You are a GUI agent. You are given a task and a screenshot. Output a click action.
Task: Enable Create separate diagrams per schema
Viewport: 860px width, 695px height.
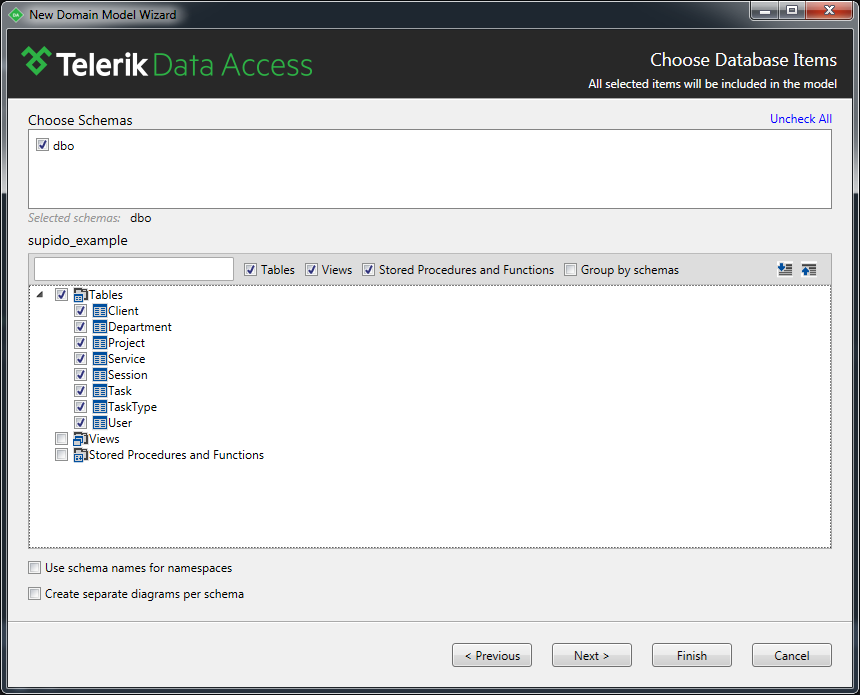tap(35, 594)
